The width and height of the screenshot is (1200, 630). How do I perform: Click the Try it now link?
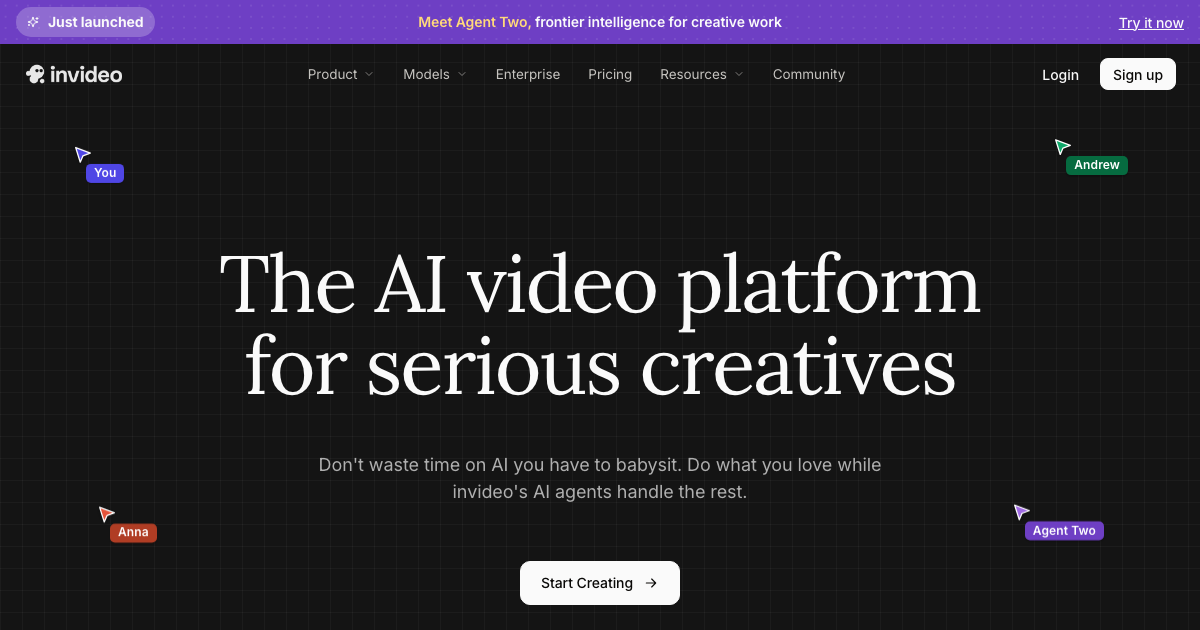1151,23
